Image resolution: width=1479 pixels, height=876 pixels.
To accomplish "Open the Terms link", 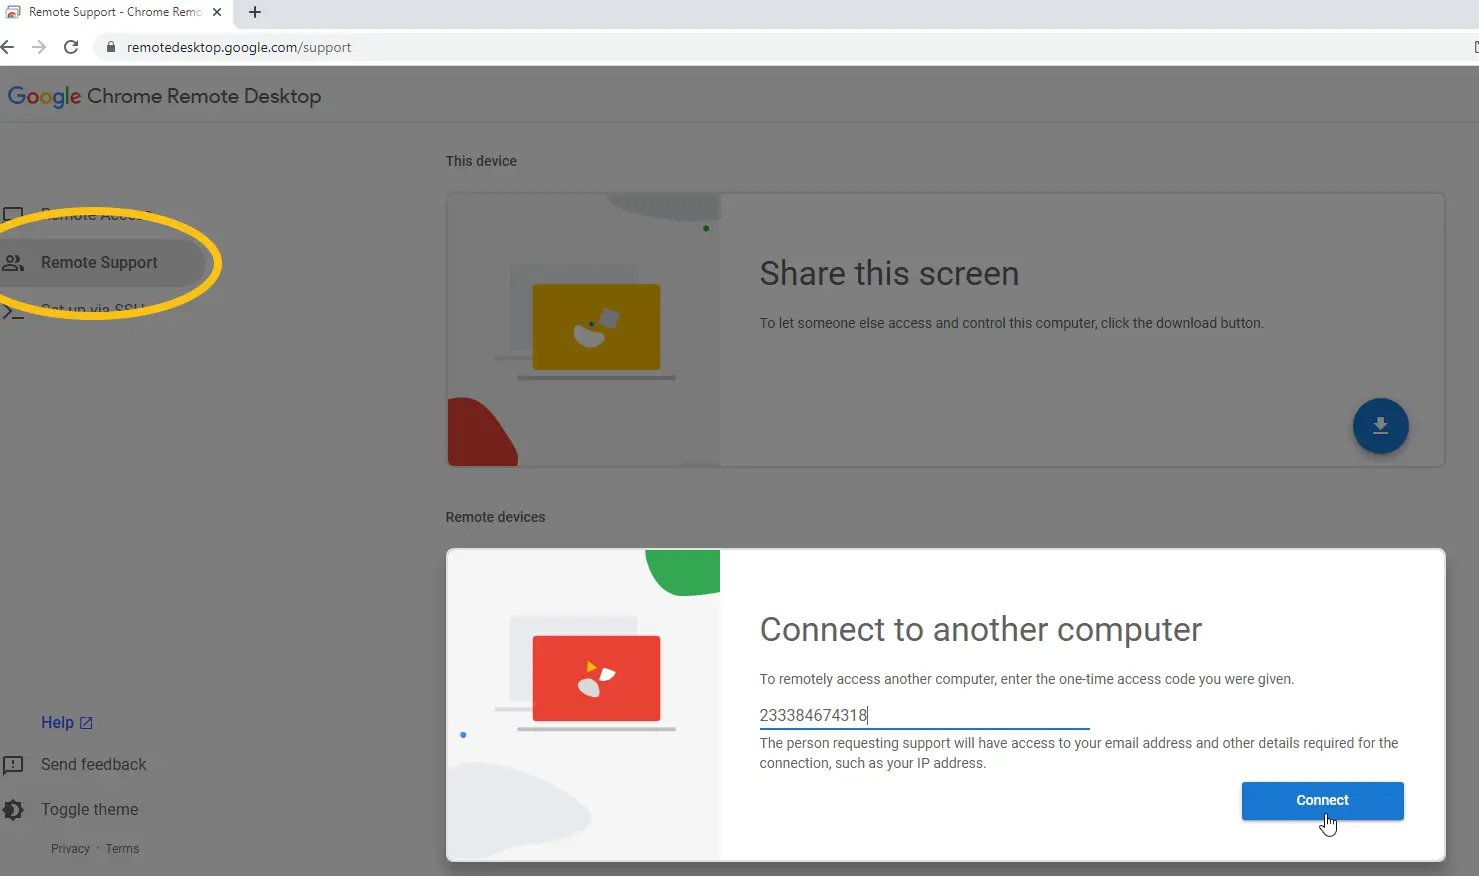I will click(122, 849).
